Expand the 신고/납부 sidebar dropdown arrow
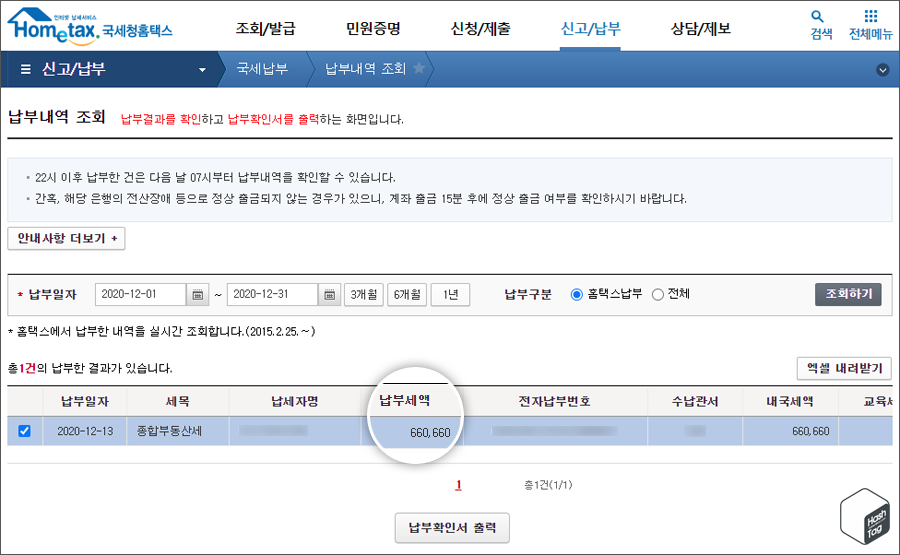The image size is (900, 555). click(x=202, y=70)
